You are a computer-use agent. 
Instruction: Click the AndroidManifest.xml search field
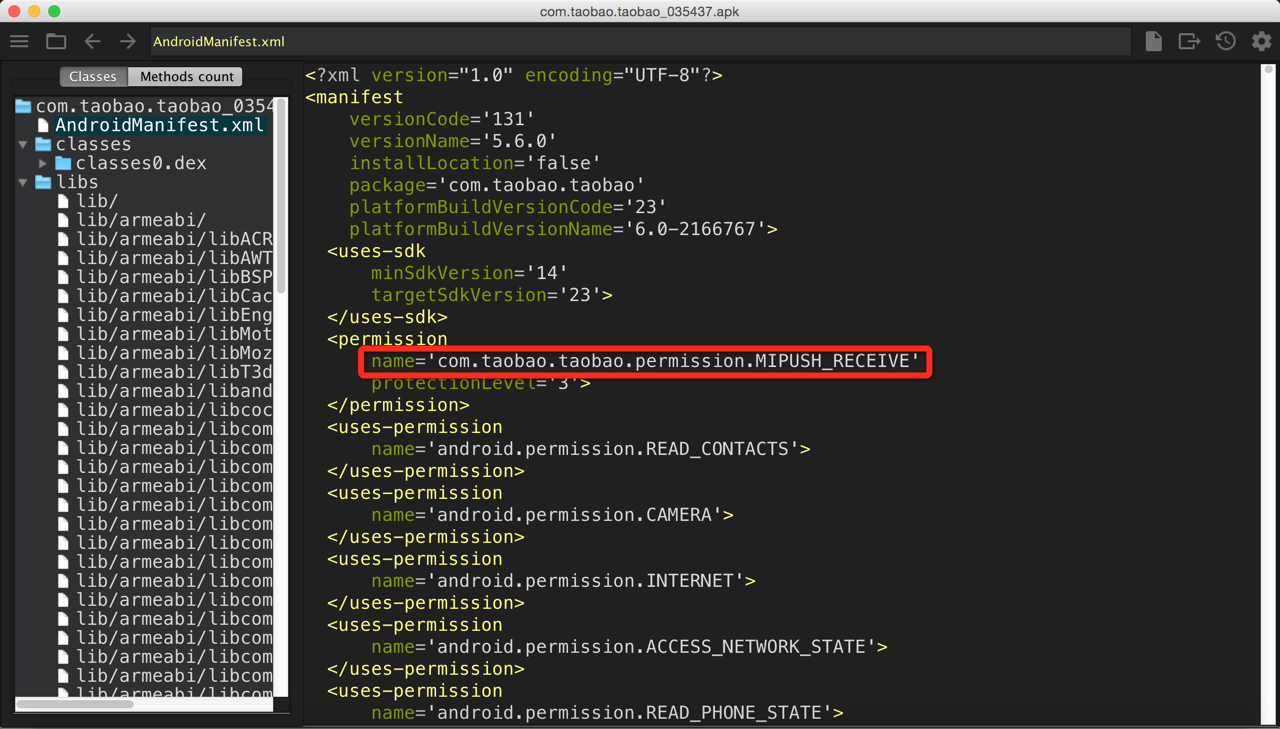click(640, 42)
